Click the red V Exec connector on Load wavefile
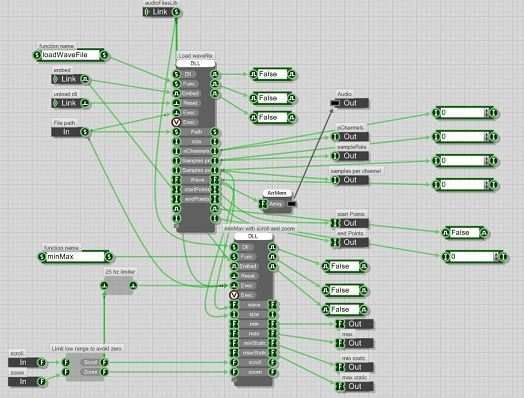Viewport: 524px width, 398px height. (176, 122)
